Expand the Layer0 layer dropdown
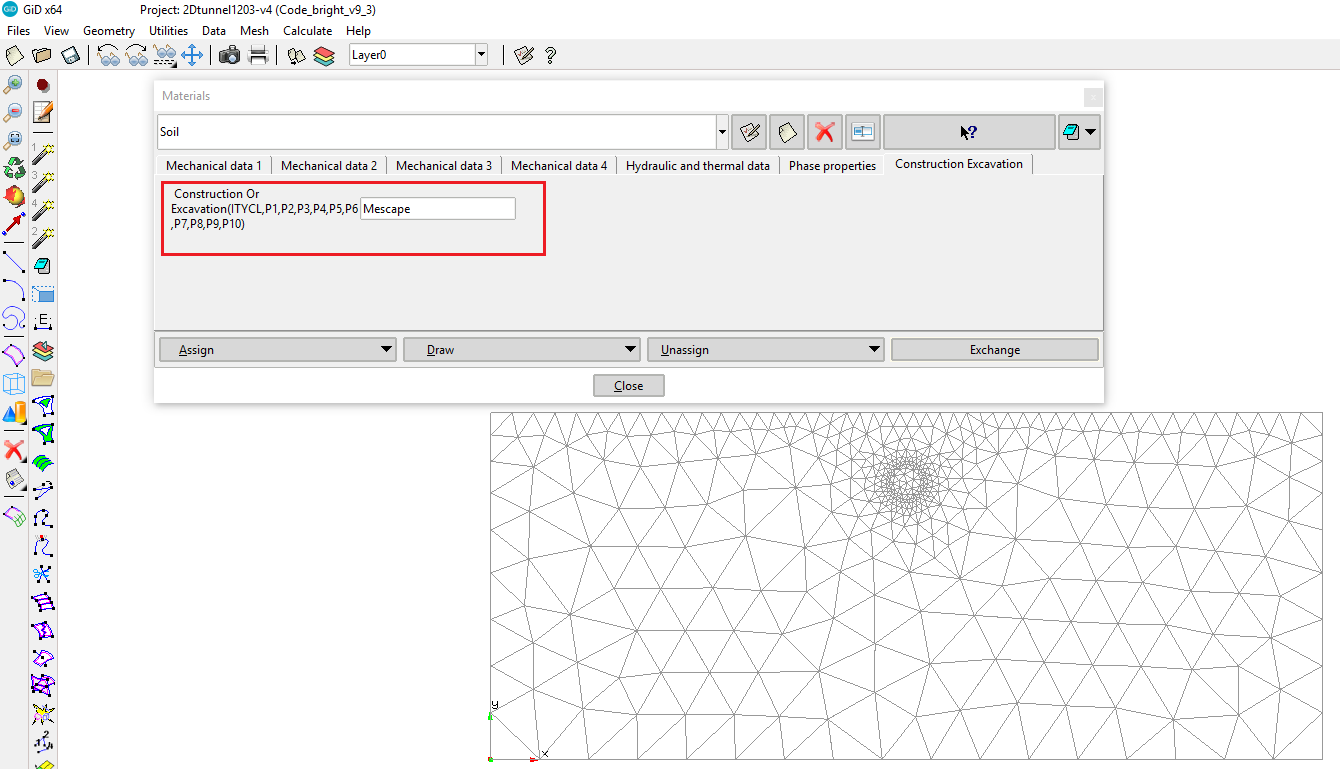1340x769 pixels. [481, 55]
